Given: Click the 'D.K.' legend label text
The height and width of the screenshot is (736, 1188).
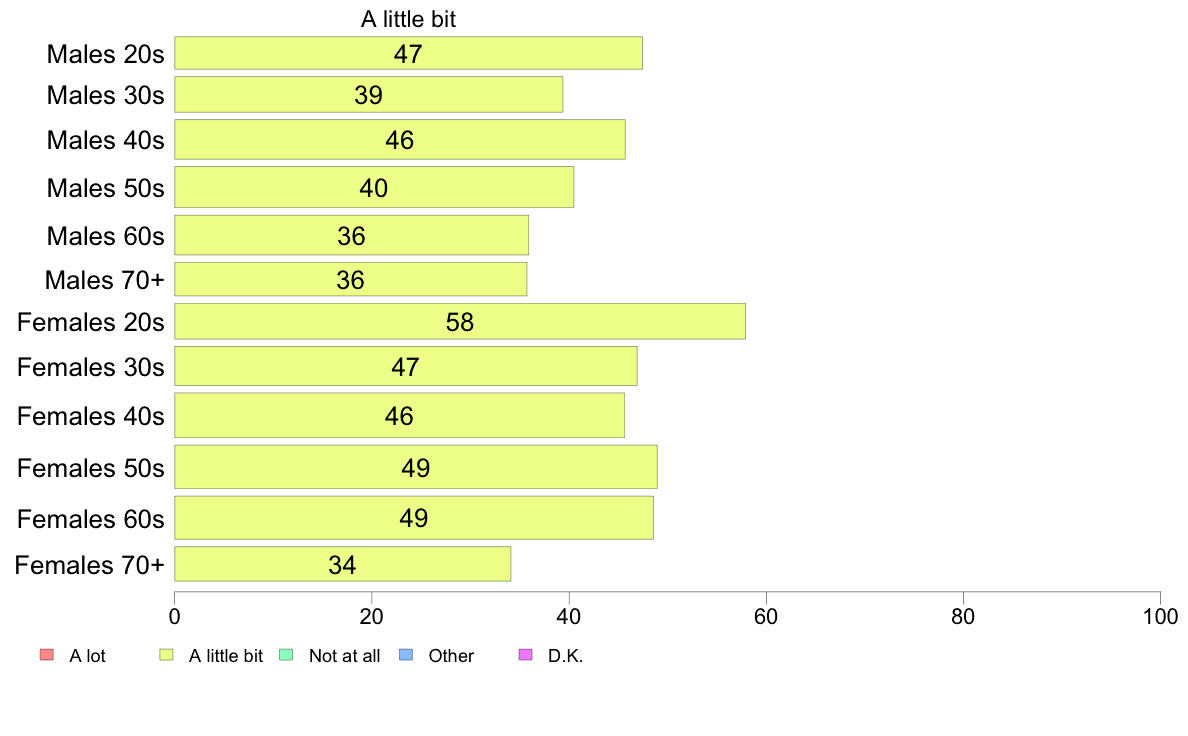Looking at the screenshot, I should [565, 656].
